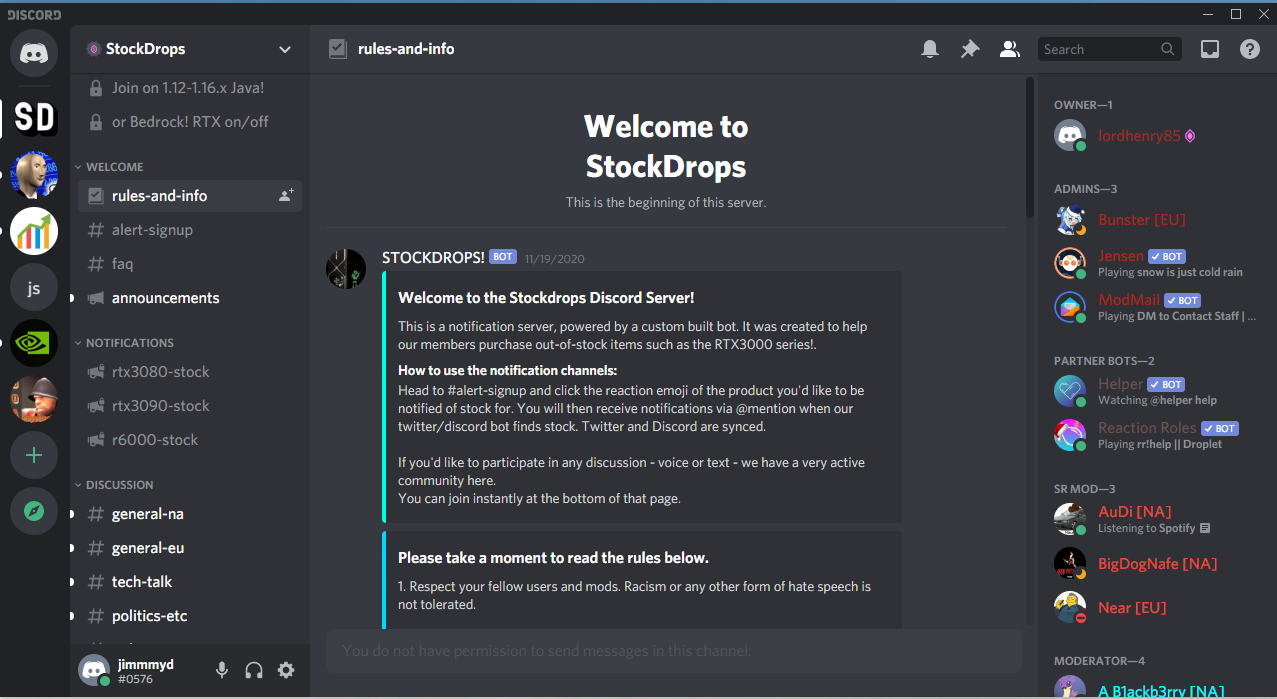Click the STOCKDROPS! bot username
1277x699 pixels.
433,257
